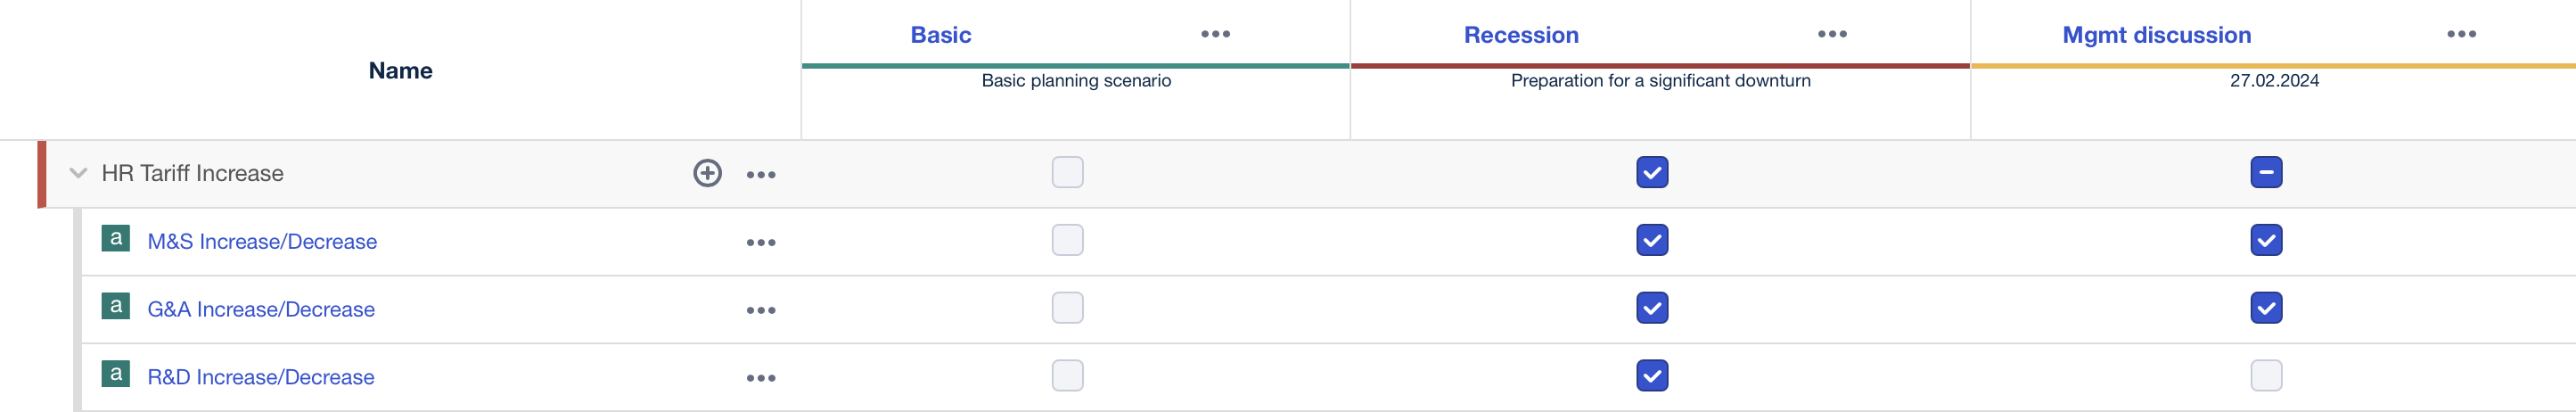Click the add icon beside HR Tariff Increase
This screenshot has height=412, width=2576.
tap(707, 173)
